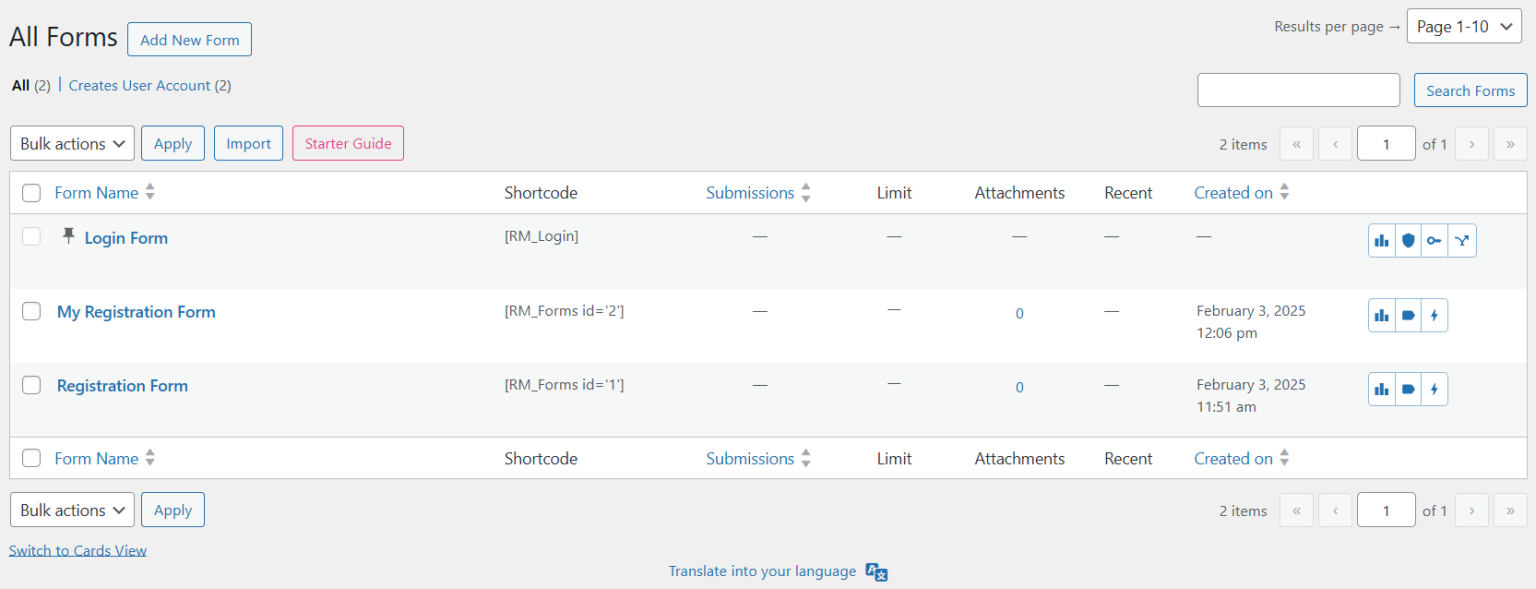Click the tag icon for My Registration Form
Image resolution: width=1536 pixels, height=589 pixels.
click(1408, 314)
